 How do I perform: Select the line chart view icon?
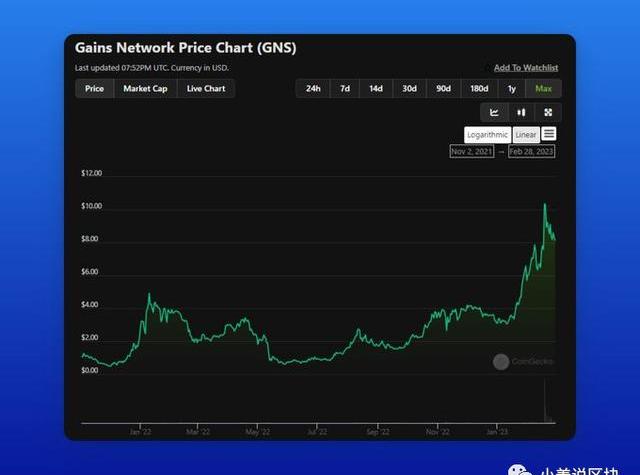[x=494, y=112]
